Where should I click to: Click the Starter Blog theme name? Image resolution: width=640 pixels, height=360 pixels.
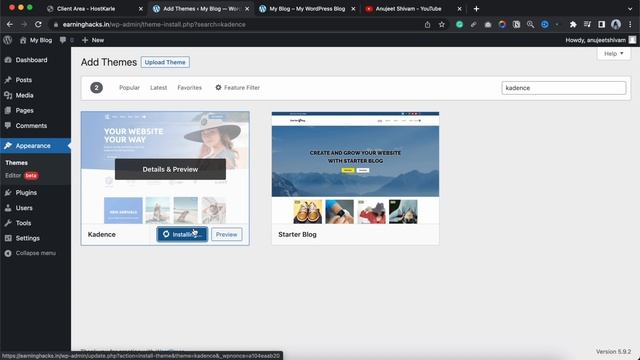click(297, 234)
